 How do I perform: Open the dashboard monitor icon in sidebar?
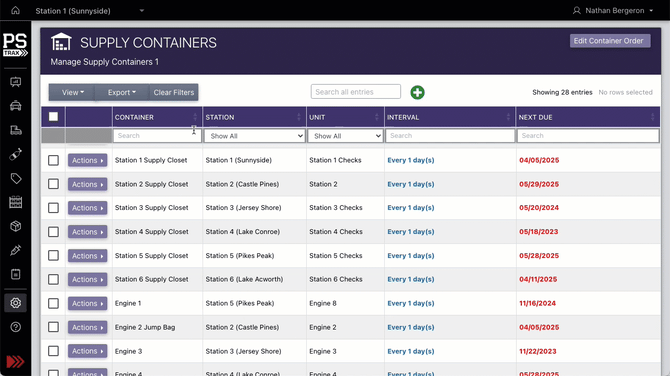[x=15, y=82]
